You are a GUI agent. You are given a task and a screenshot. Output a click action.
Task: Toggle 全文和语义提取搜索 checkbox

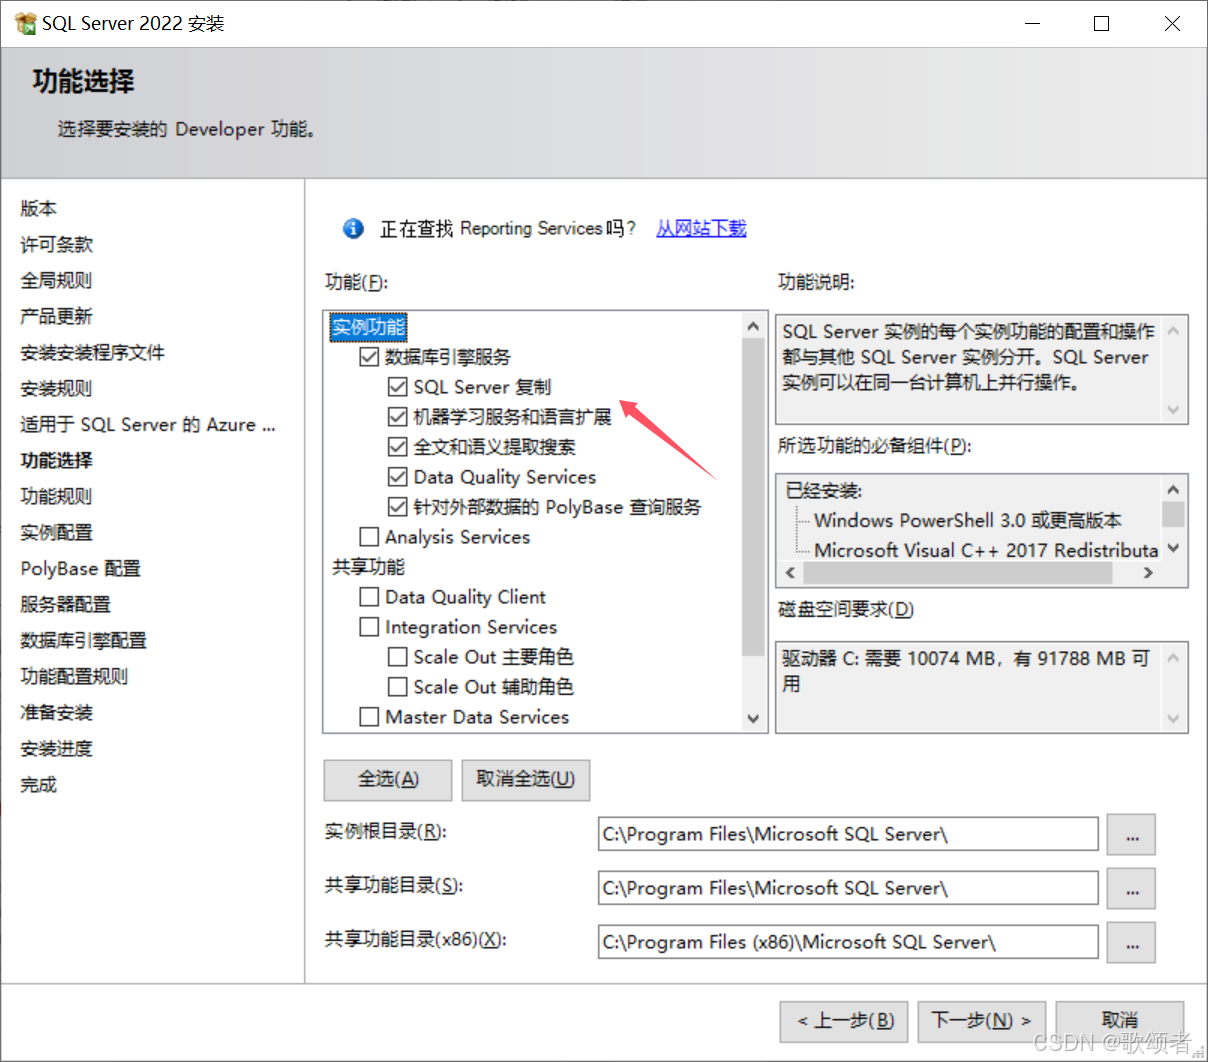pyautogui.click(x=397, y=447)
